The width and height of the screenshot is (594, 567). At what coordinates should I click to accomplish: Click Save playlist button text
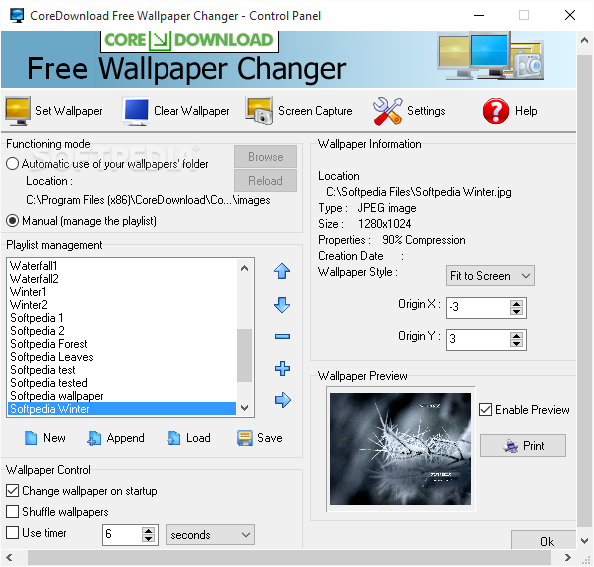point(270,438)
